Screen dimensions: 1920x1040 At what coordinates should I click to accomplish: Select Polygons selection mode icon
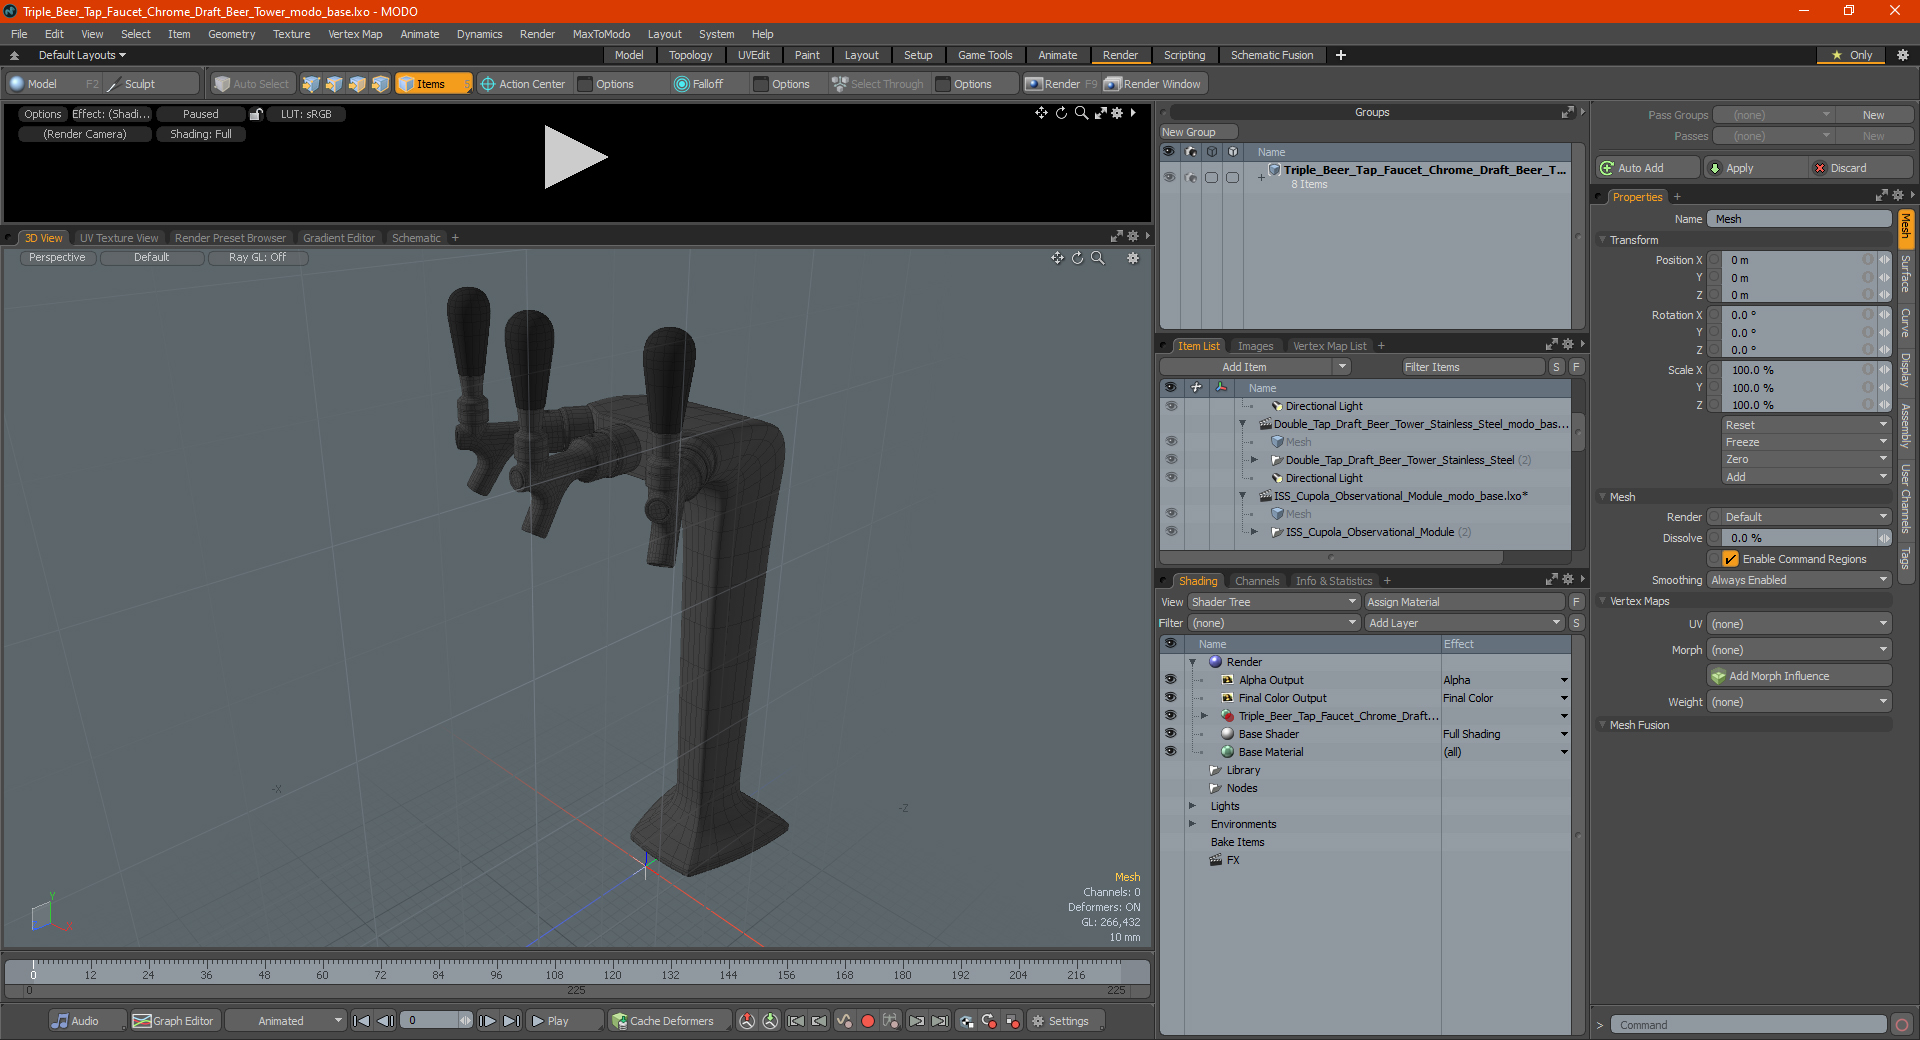[x=357, y=84]
